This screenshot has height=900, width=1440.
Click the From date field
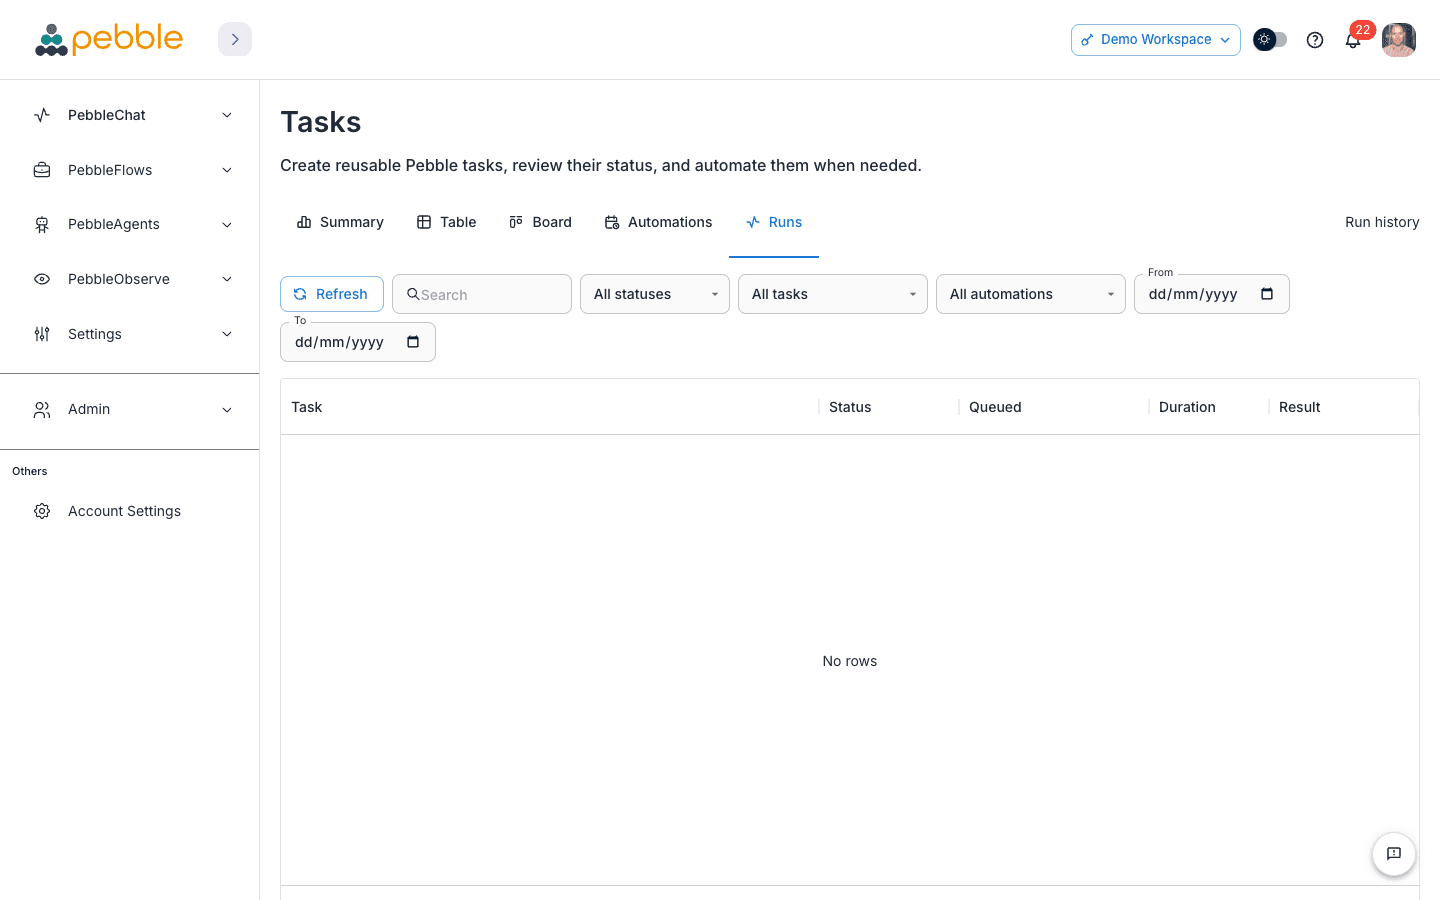coord(1212,294)
